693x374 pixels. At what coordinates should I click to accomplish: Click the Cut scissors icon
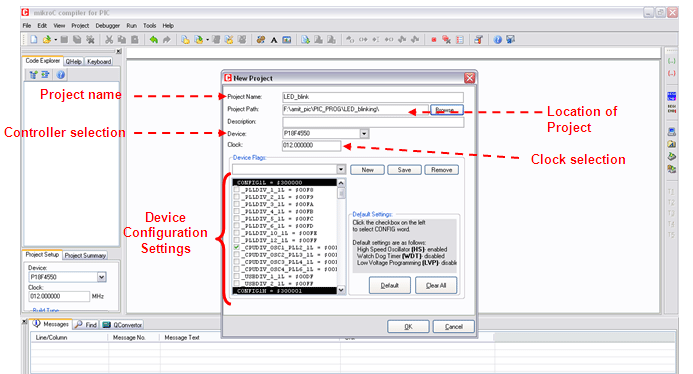coord(109,39)
